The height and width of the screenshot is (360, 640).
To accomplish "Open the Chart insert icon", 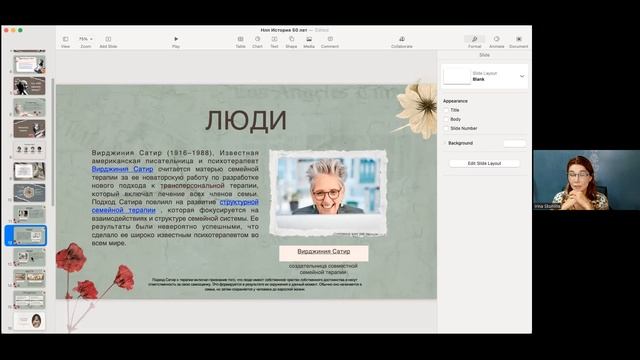I will pos(258,39).
